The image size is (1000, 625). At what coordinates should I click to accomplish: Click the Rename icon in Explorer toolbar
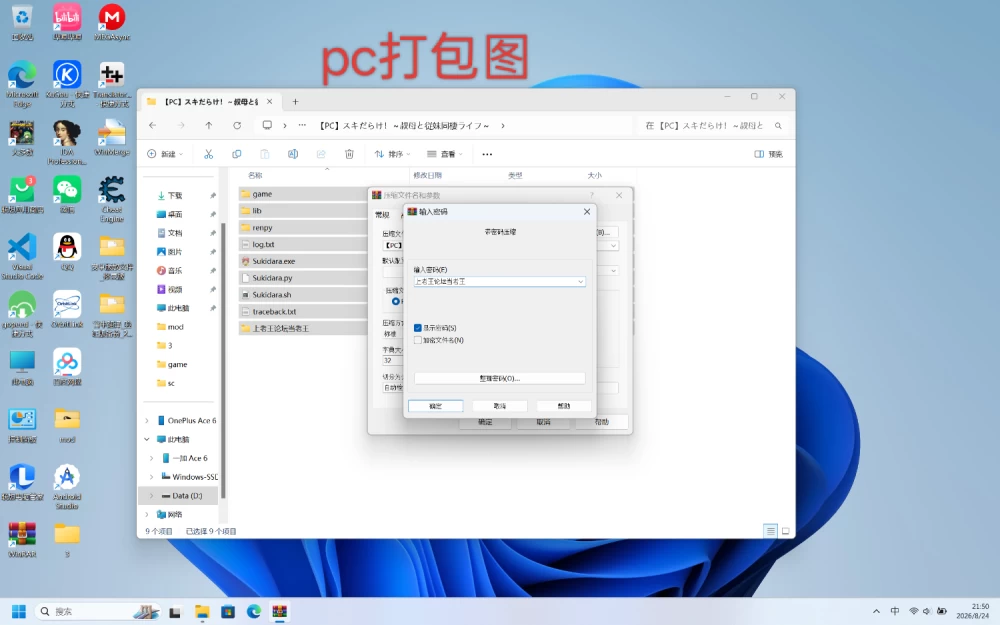[x=293, y=154]
